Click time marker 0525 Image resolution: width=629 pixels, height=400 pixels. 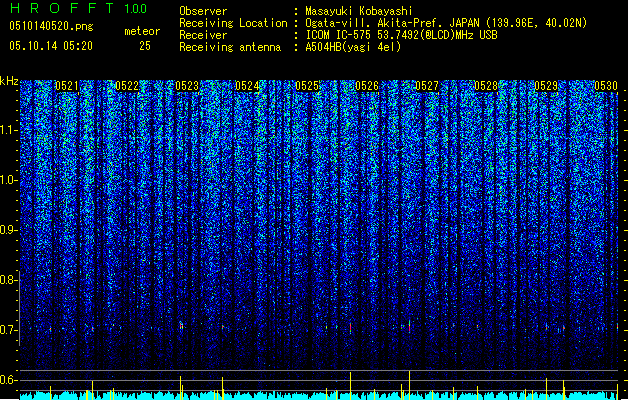coord(307,86)
